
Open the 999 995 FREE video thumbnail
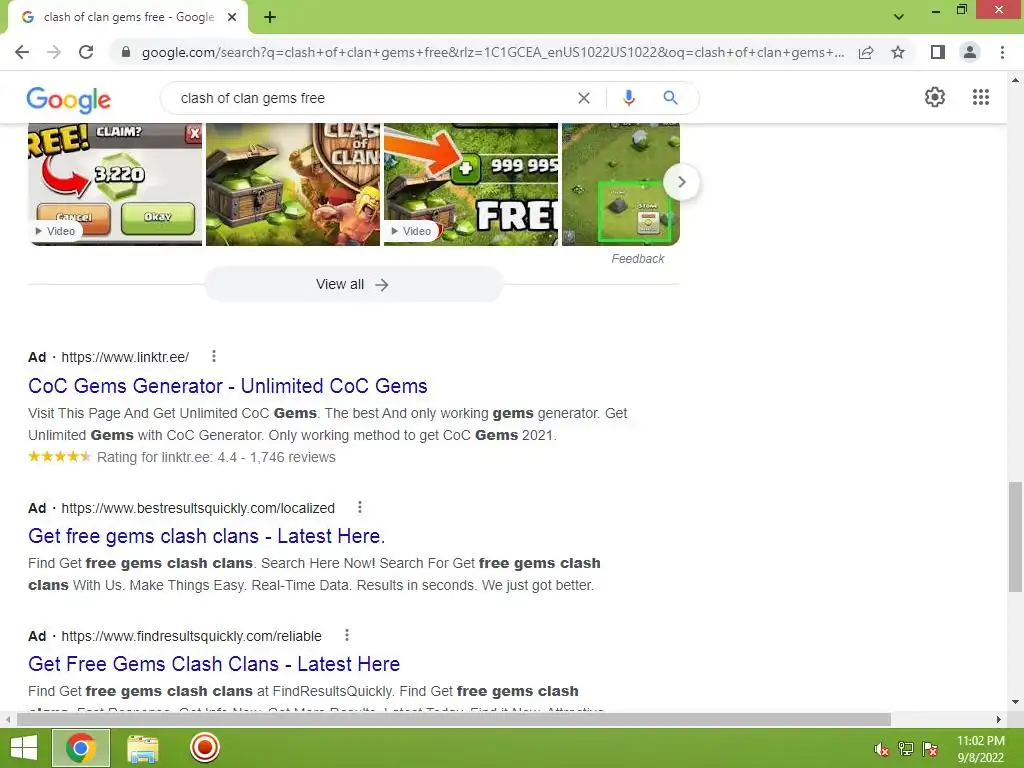click(471, 184)
